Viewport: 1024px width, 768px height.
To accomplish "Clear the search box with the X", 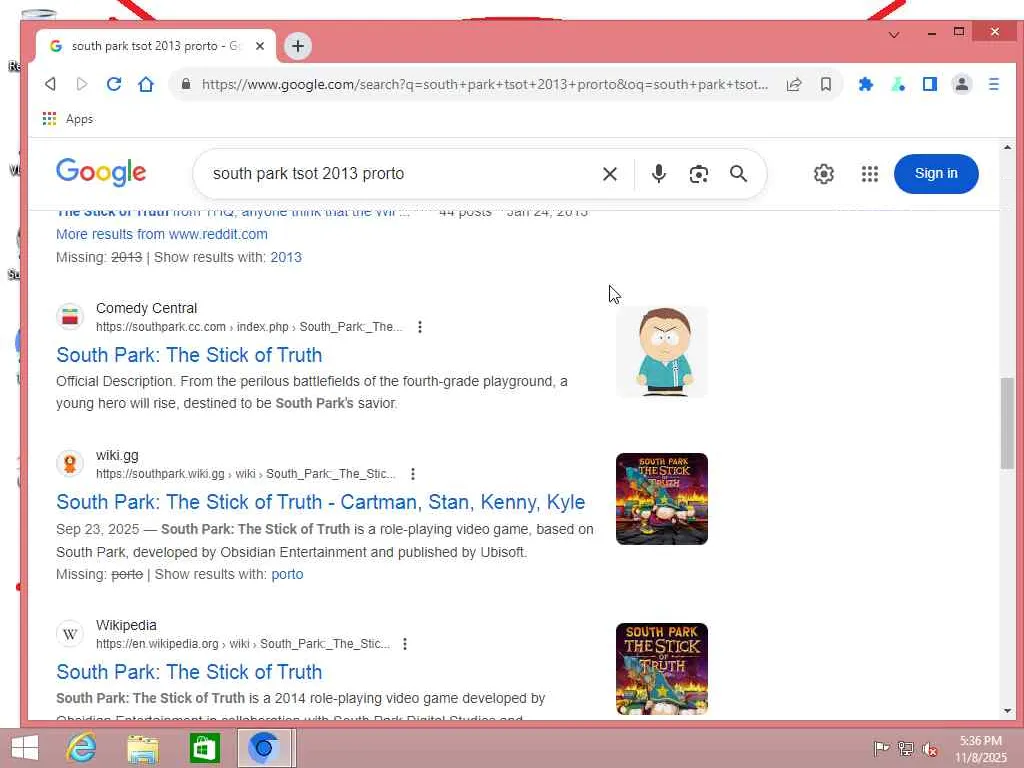I will [610, 174].
